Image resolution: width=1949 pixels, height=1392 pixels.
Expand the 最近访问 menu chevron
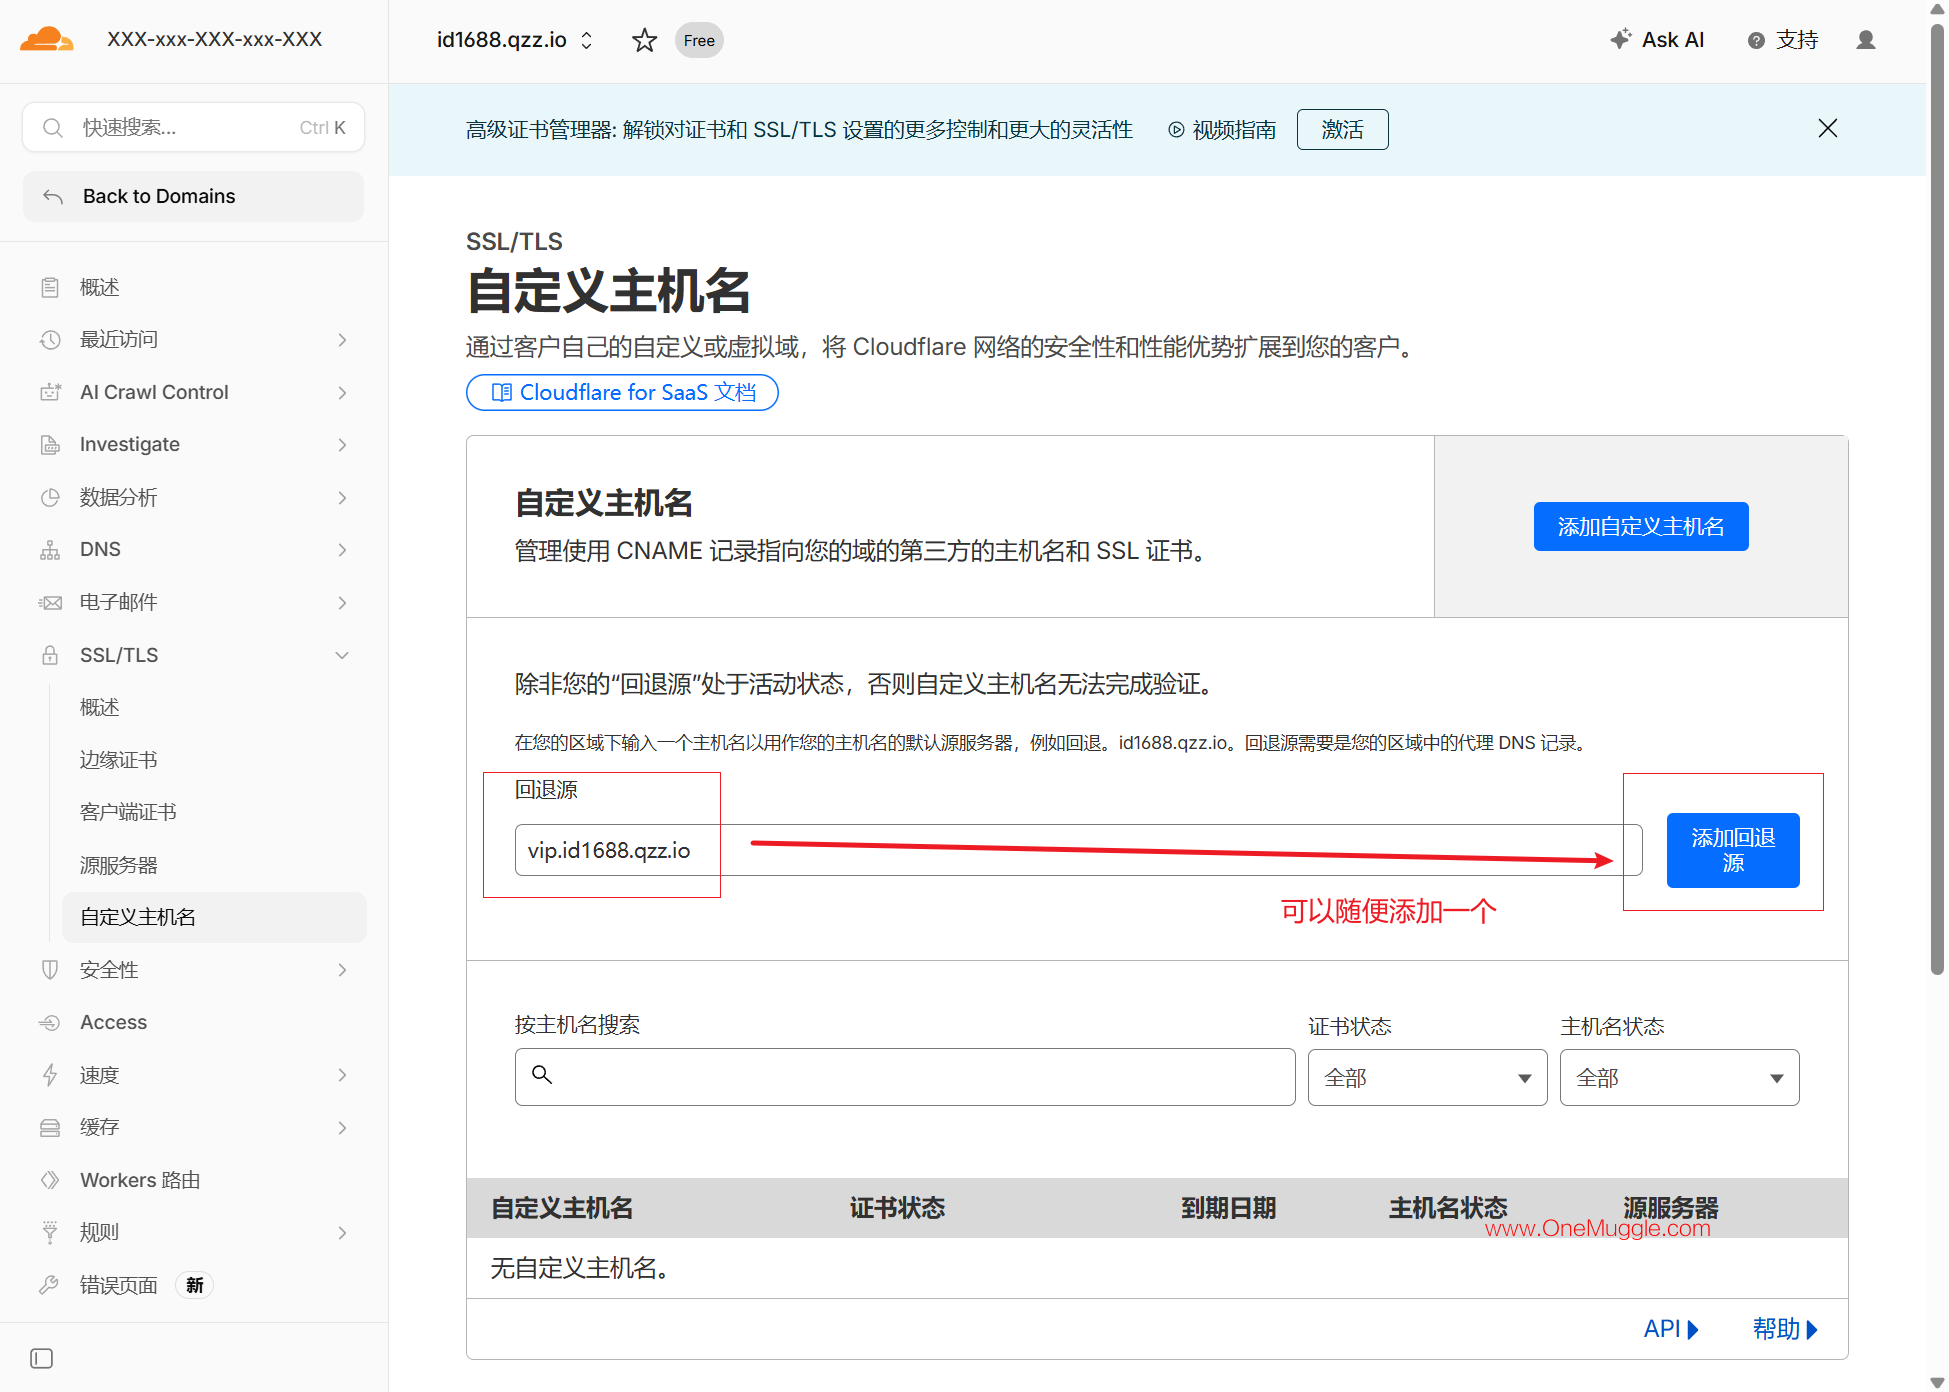point(342,340)
